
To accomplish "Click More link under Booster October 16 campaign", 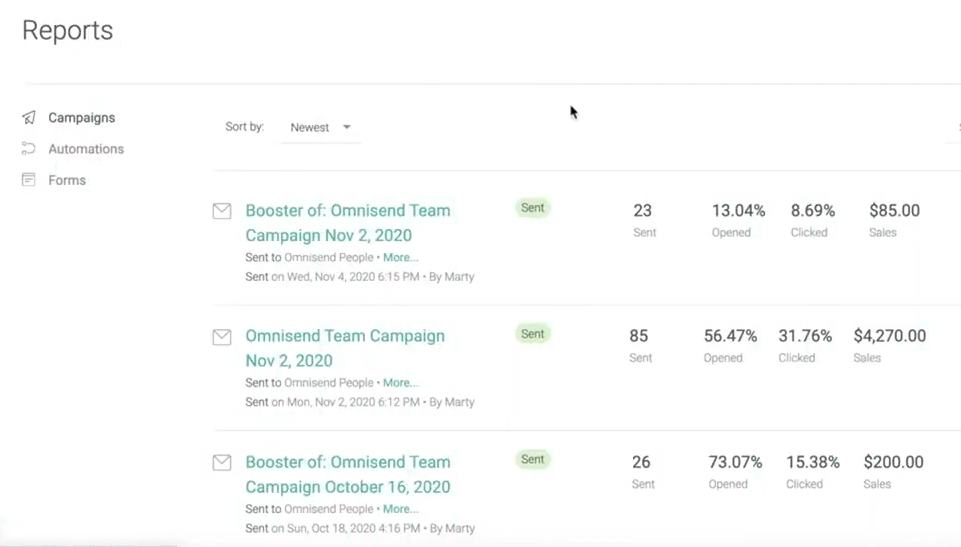I will point(401,509).
